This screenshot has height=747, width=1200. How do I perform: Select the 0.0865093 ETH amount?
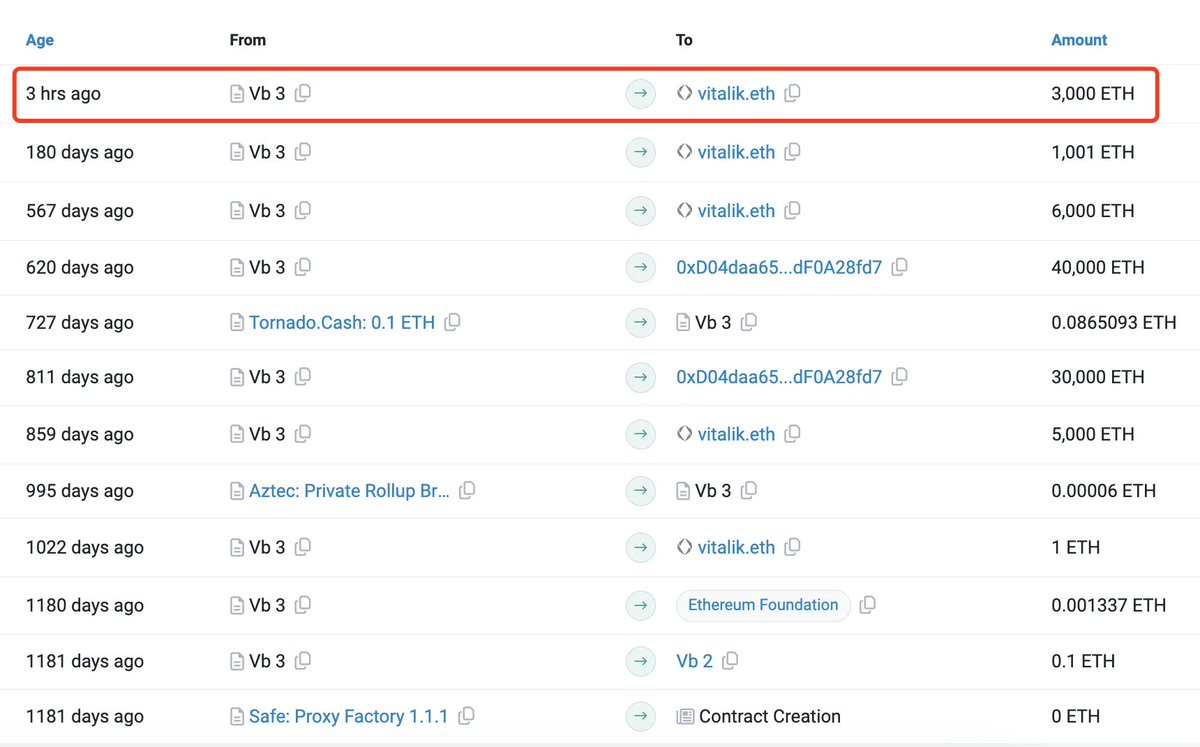pyautogui.click(x=1114, y=322)
